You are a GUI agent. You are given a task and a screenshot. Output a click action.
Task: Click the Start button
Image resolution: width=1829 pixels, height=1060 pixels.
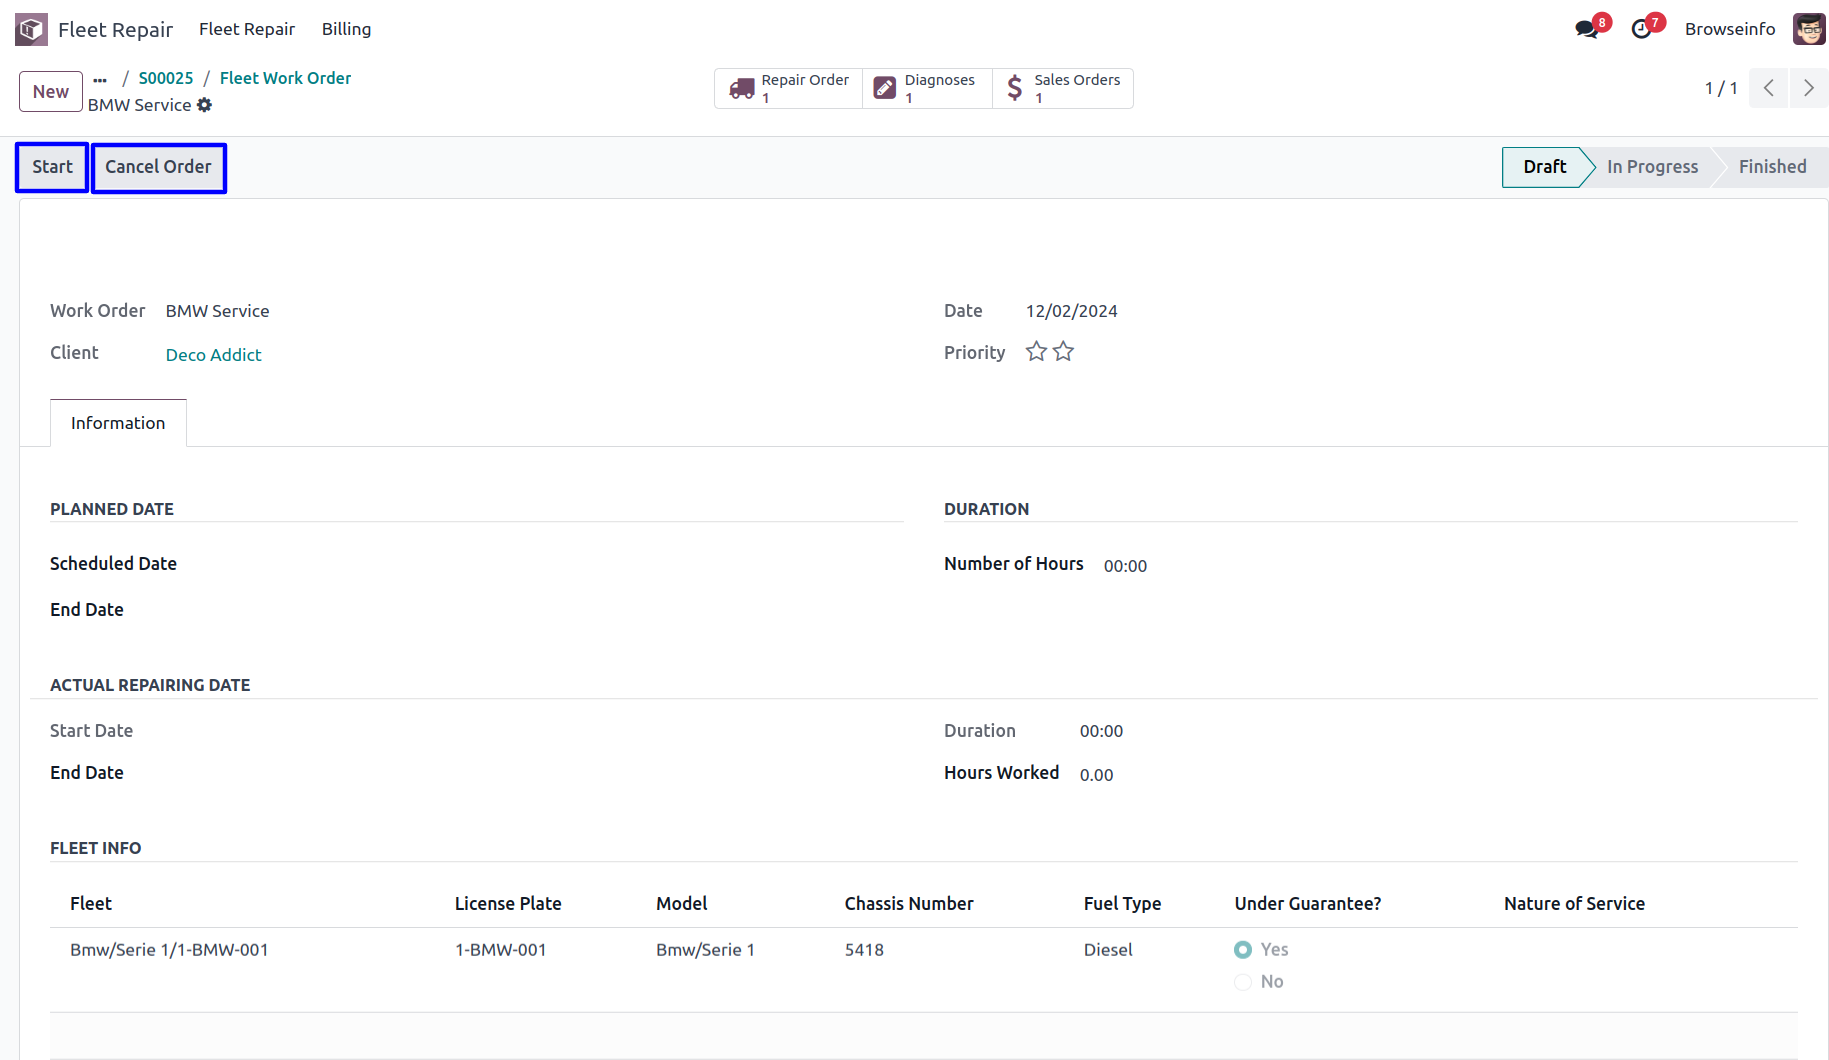(52, 167)
